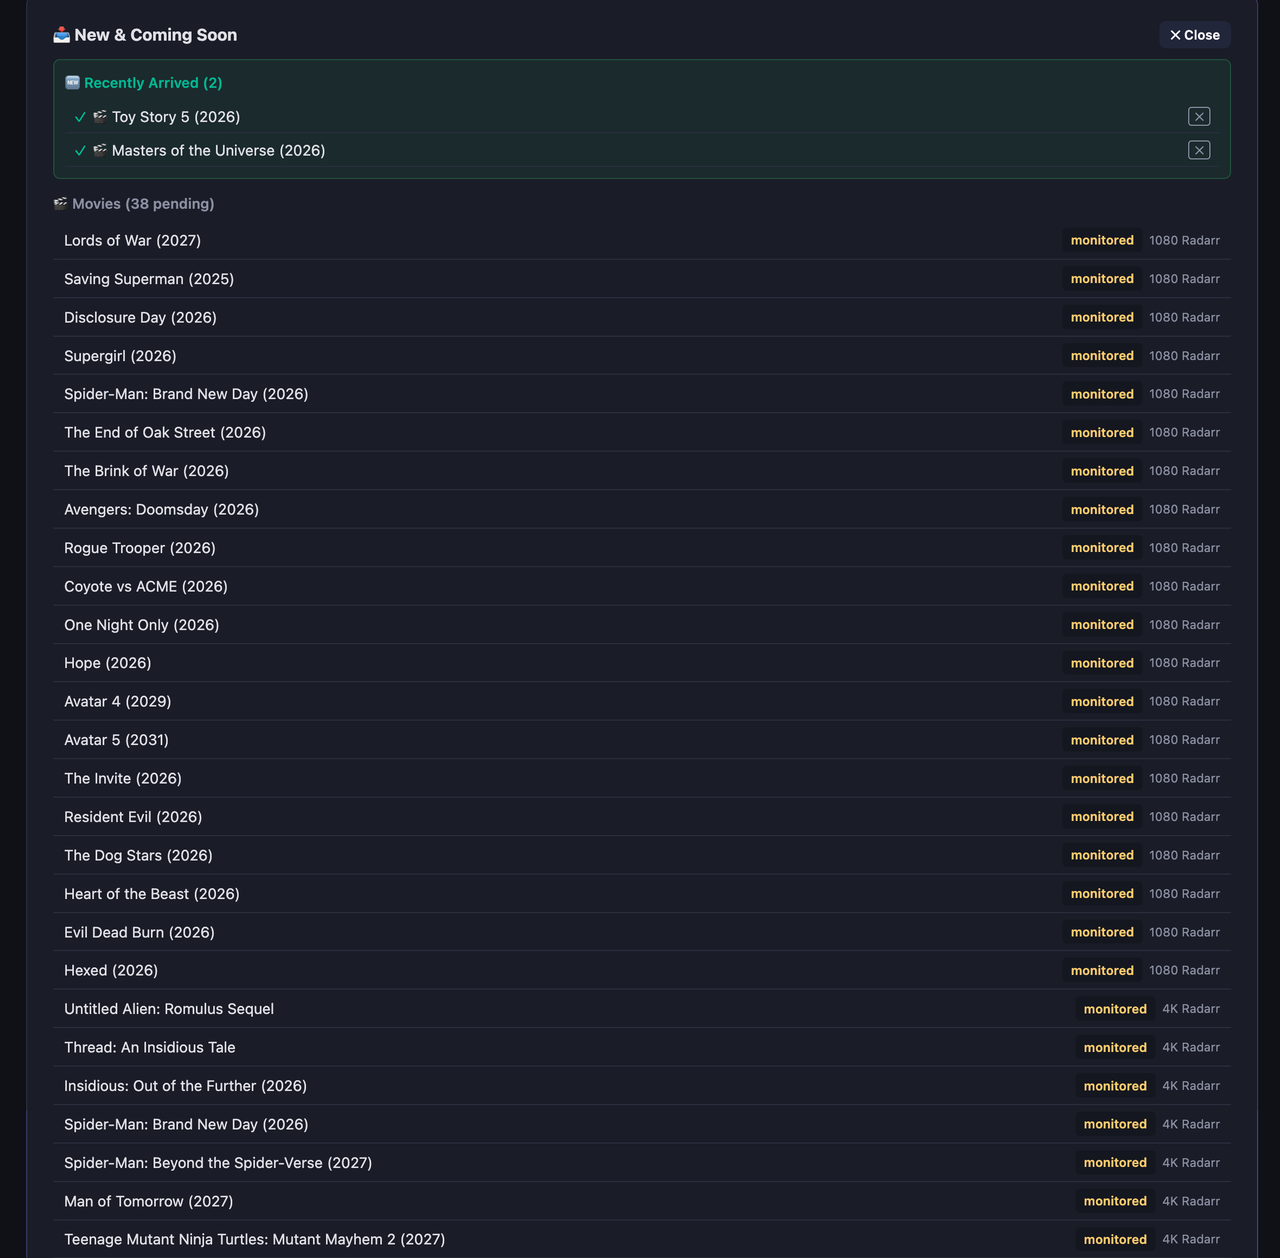Click 1080 Radarr label for Resident Evil
This screenshot has width=1280, height=1258.
[1184, 817]
